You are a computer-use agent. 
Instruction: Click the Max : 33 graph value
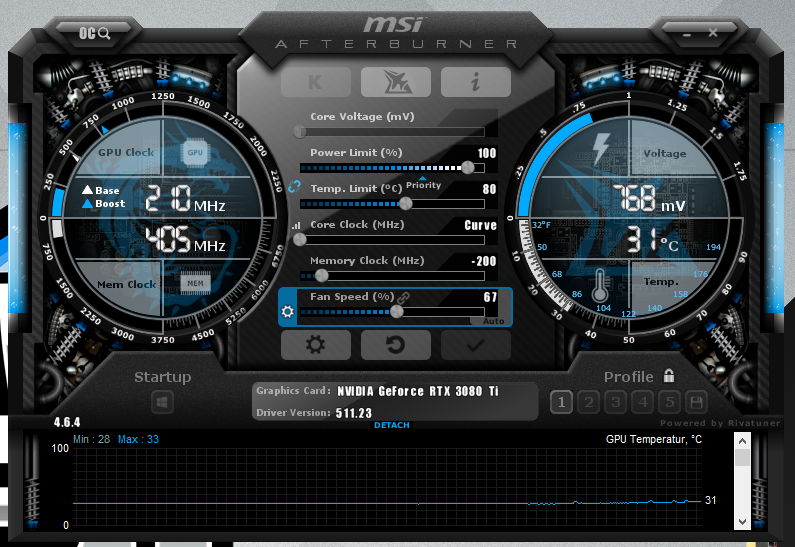[x=138, y=440]
